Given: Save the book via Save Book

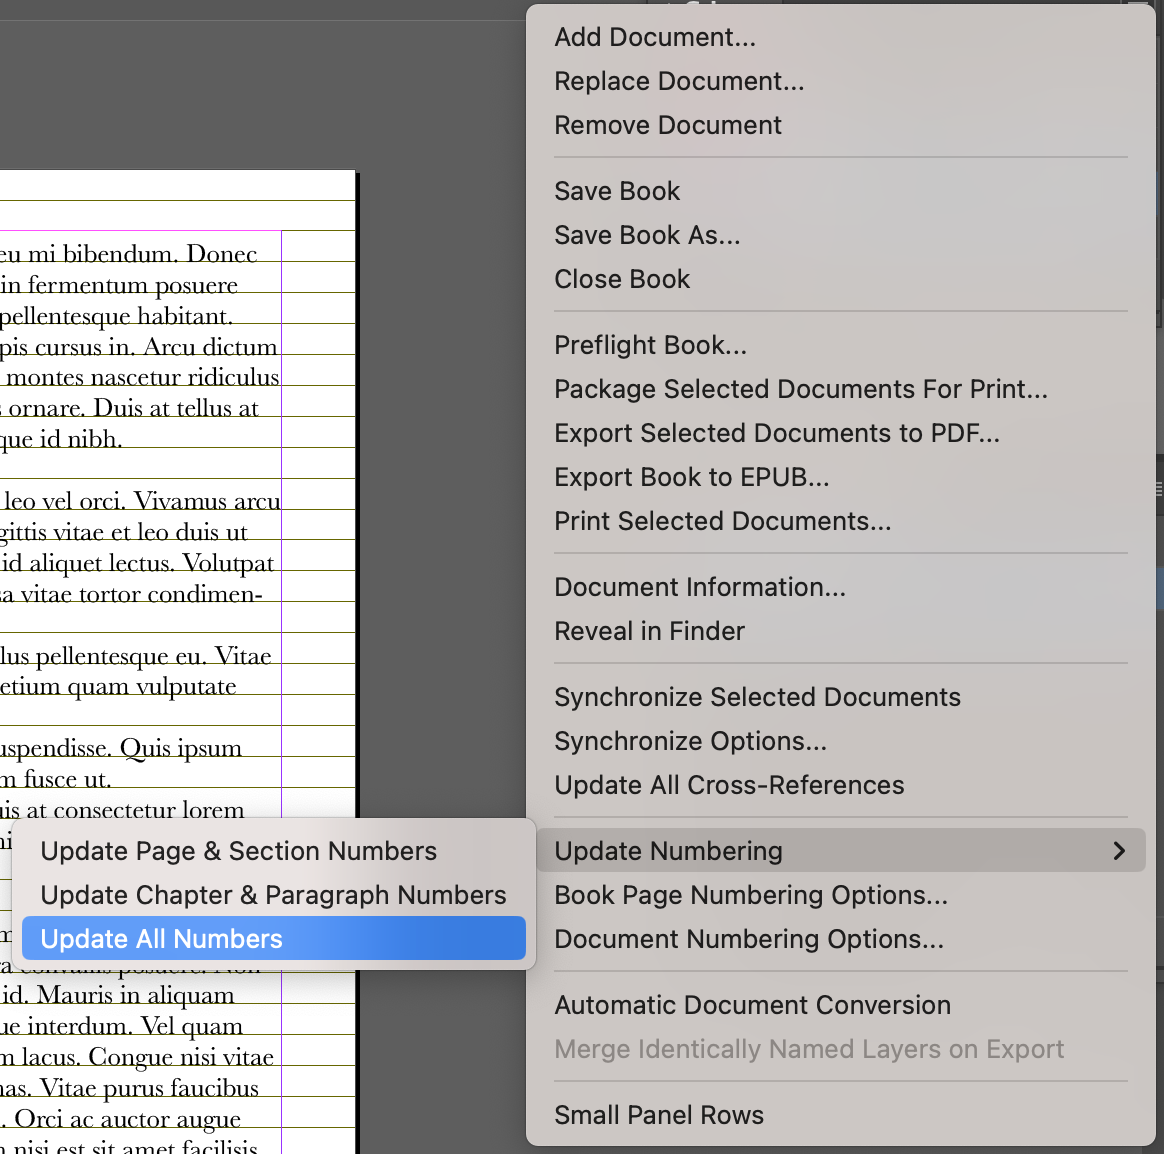Looking at the screenshot, I should 617,190.
